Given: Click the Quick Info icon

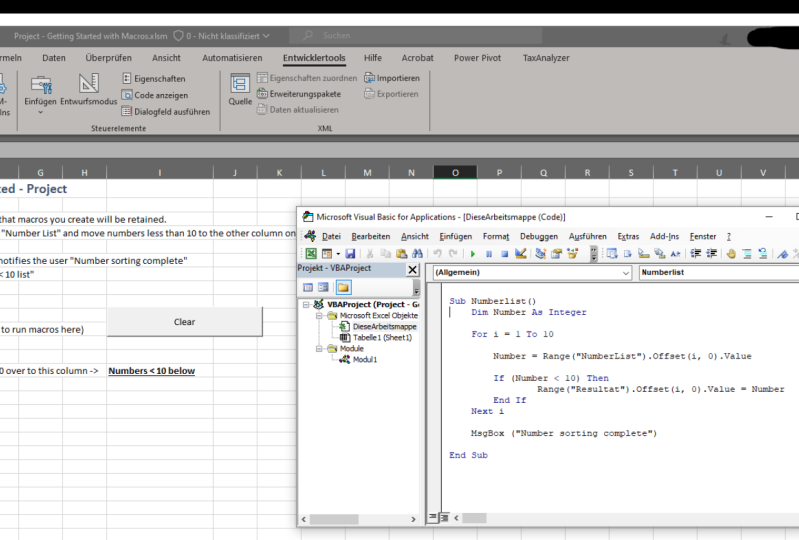Looking at the screenshot, I should tap(644, 253).
